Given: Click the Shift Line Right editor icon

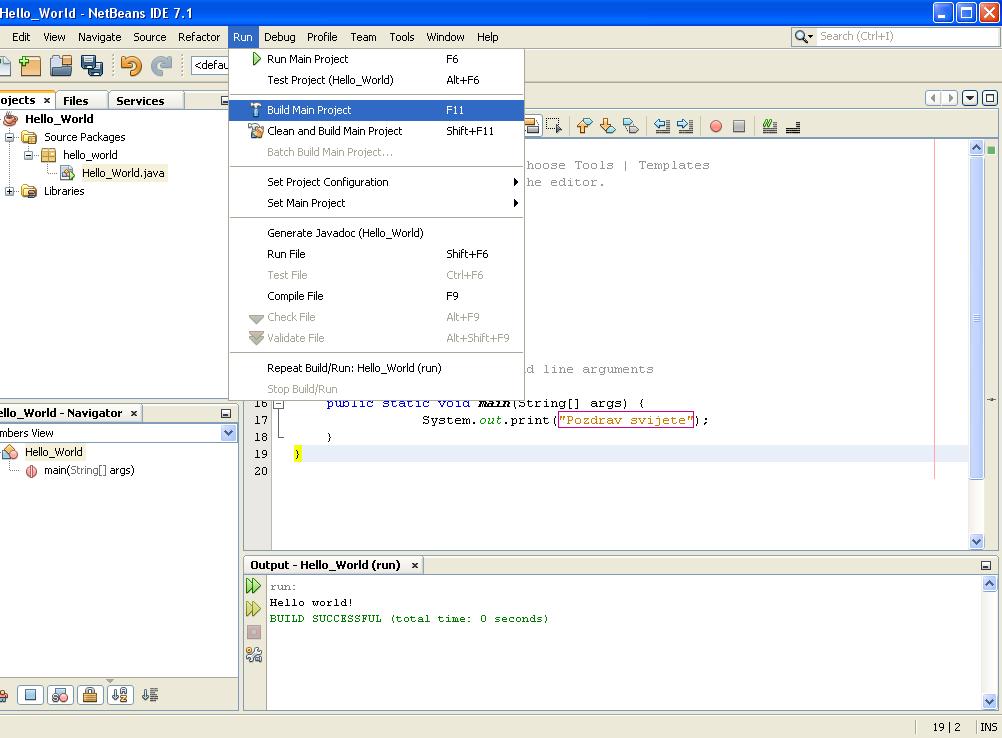Looking at the screenshot, I should 685,126.
